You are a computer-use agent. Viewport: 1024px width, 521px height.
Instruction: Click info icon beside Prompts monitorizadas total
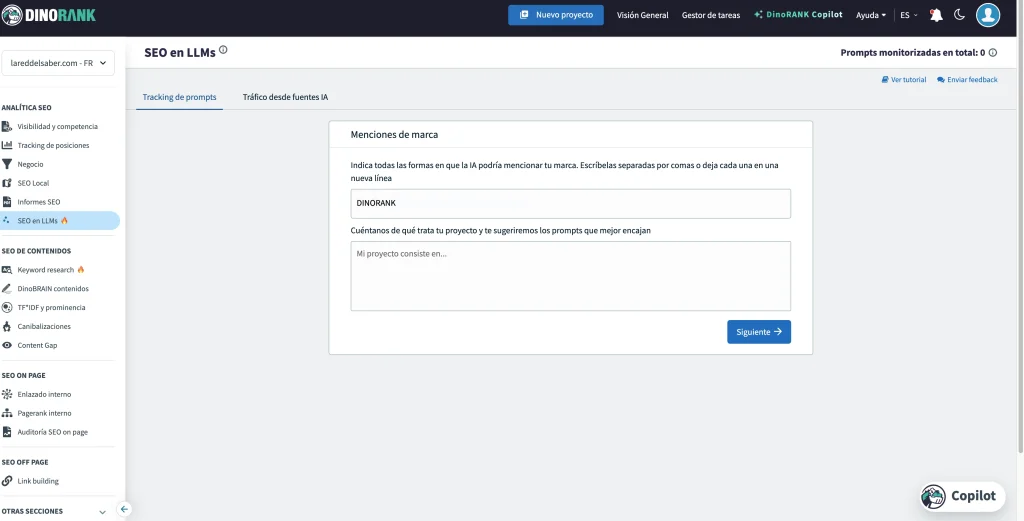coord(993,52)
